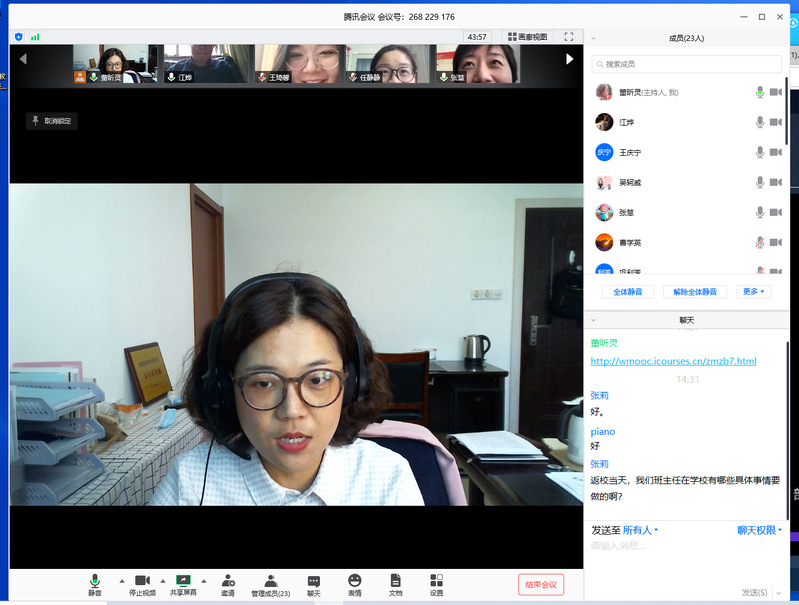Open the wmooc.icourses.cn link in chat
The height and width of the screenshot is (605, 799).
pos(673,361)
